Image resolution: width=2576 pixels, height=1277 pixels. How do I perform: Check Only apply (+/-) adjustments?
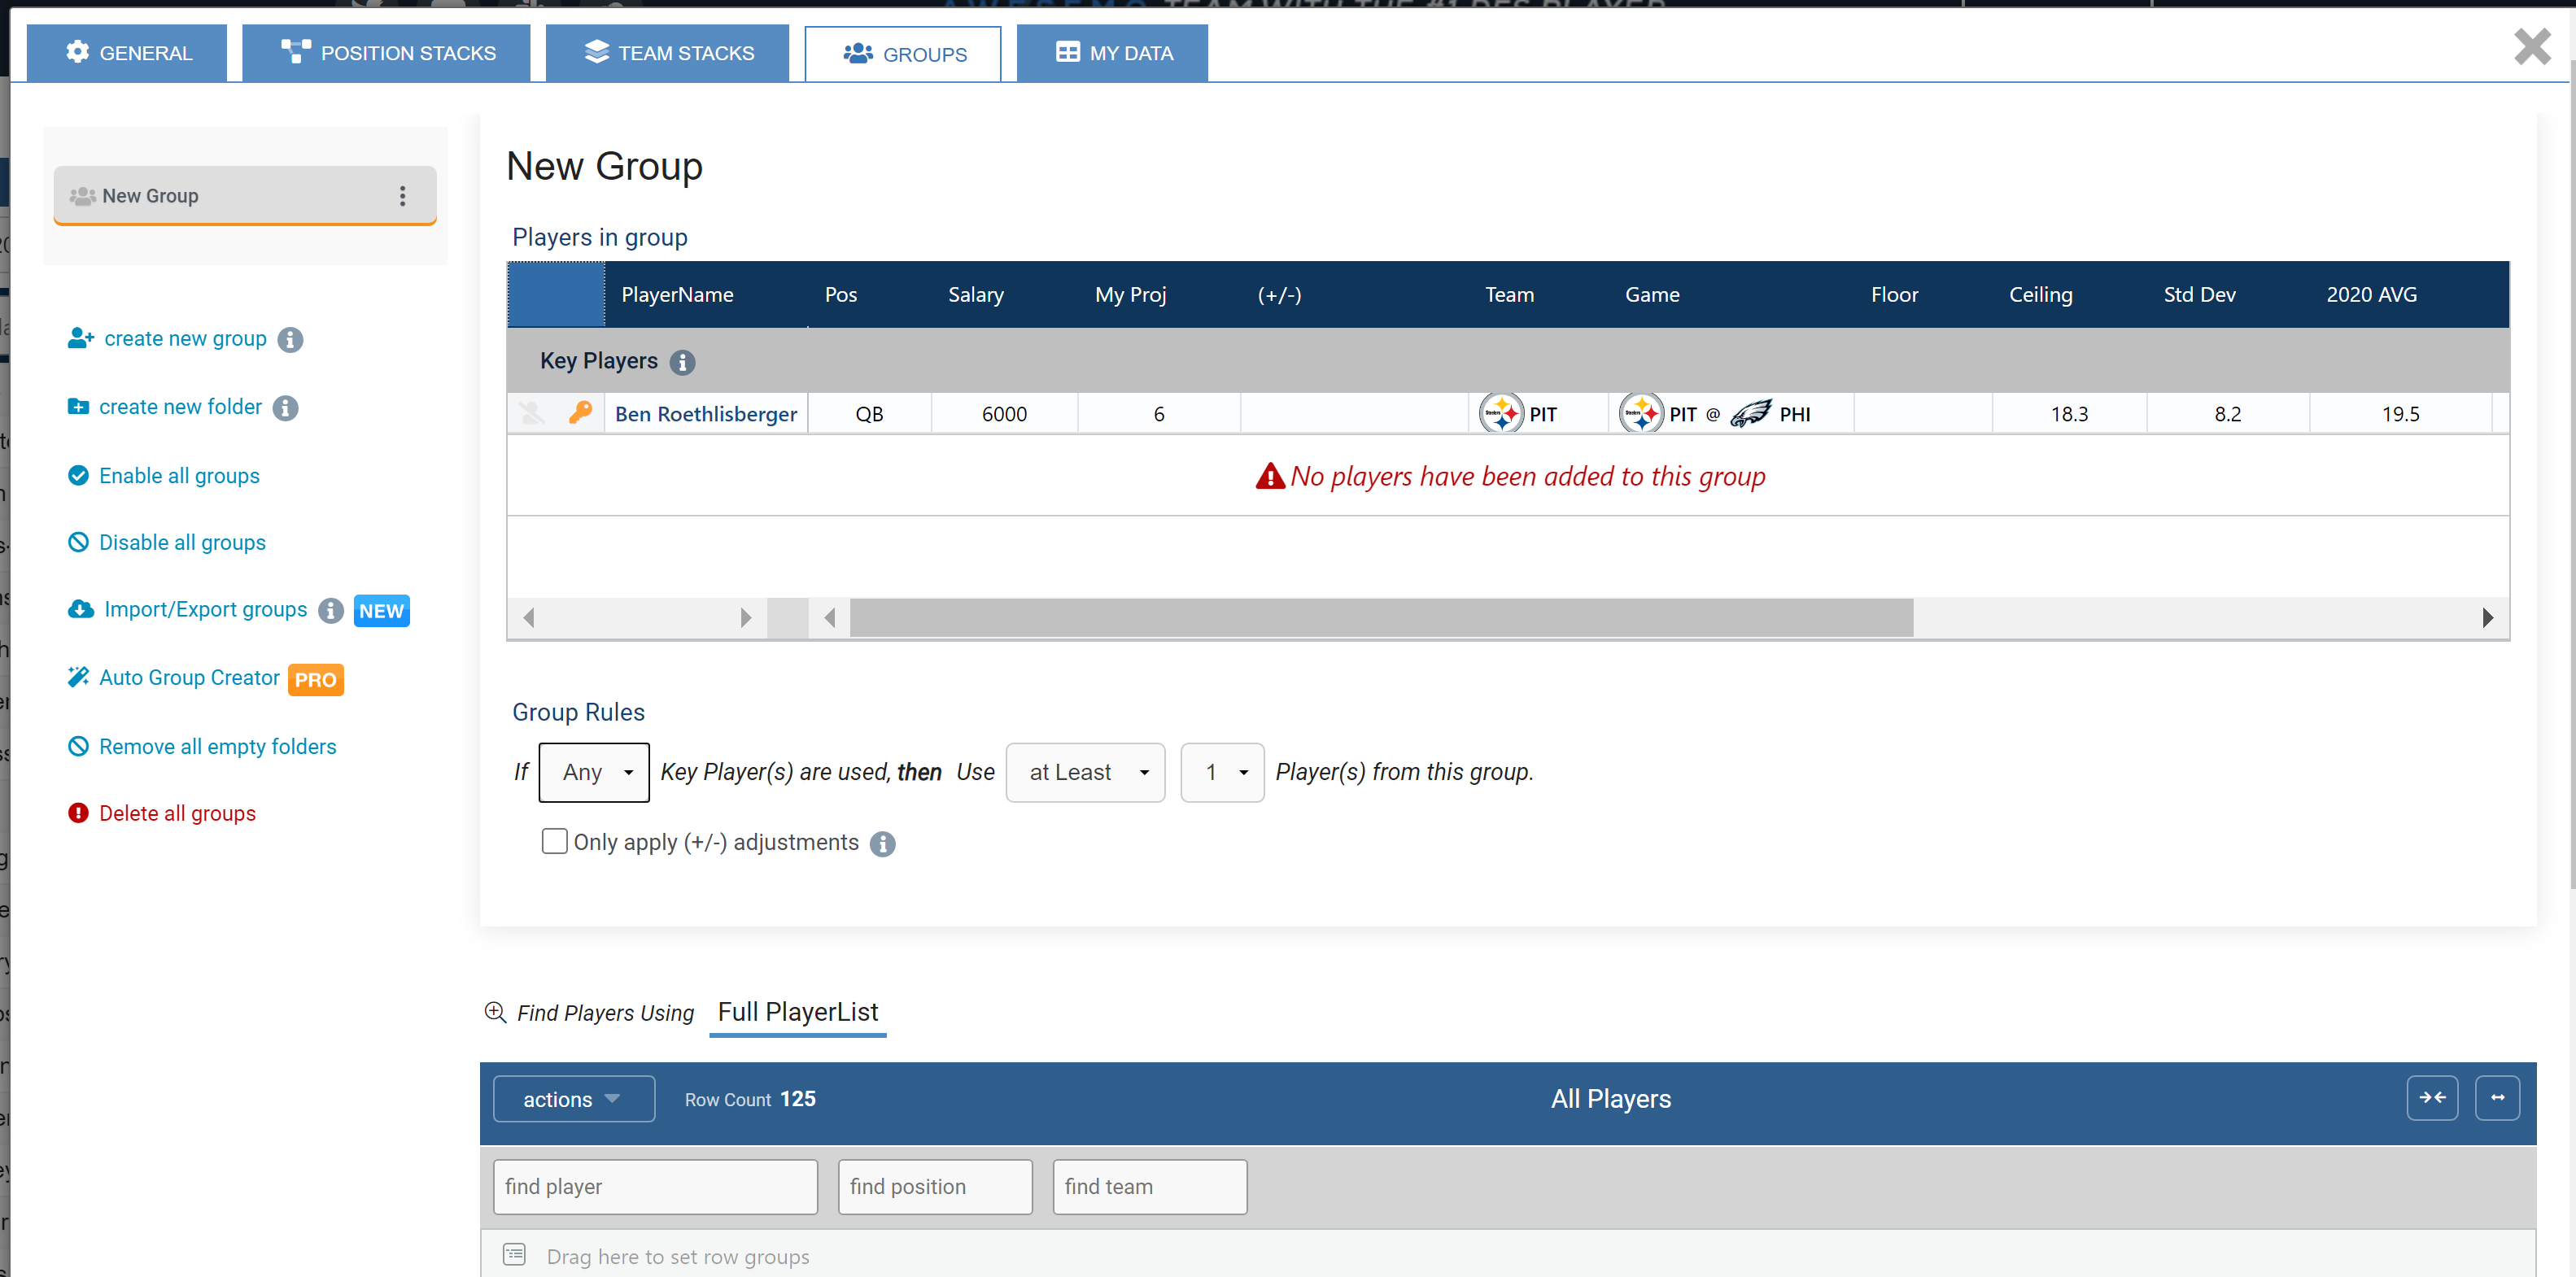click(x=554, y=841)
